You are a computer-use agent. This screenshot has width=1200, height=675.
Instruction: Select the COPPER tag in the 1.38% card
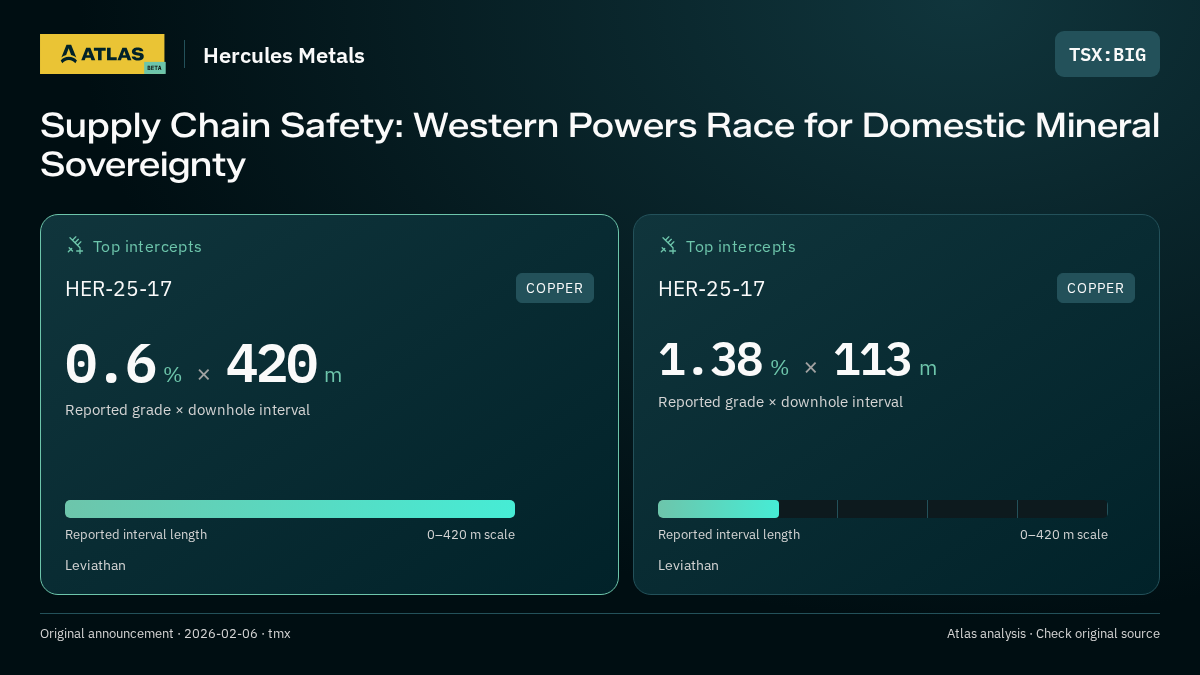1096,288
